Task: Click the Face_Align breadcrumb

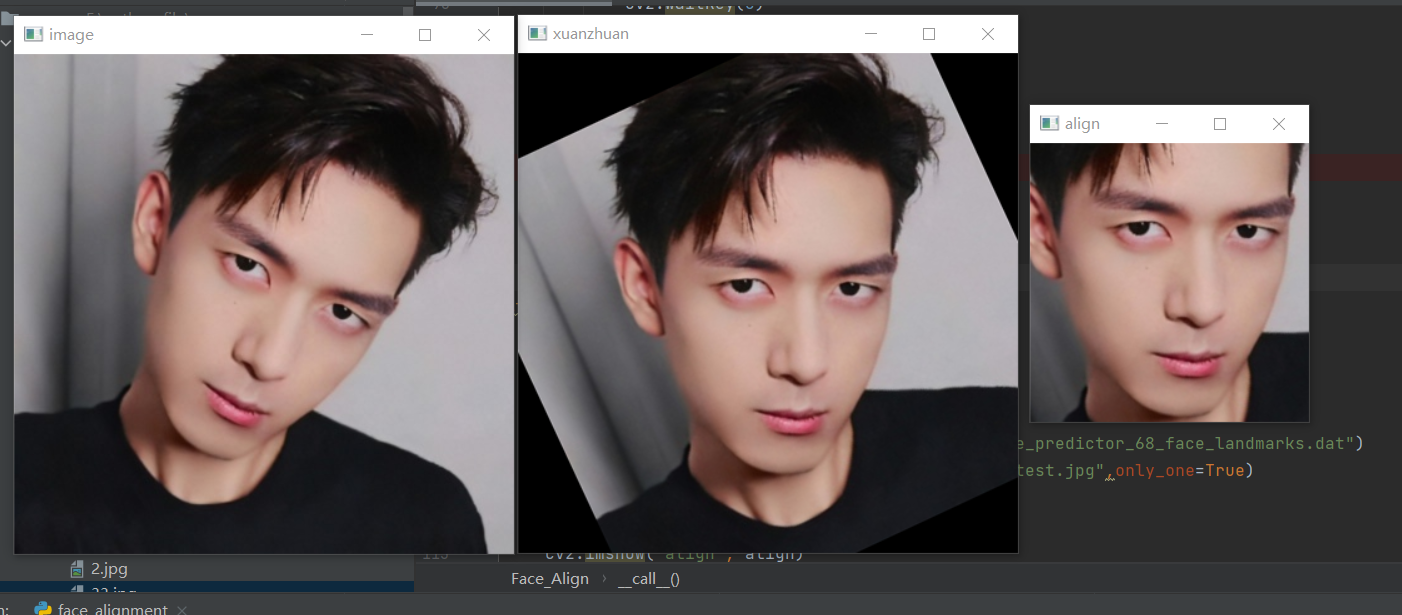Action: pyautogui.click(x=550, y=578)
